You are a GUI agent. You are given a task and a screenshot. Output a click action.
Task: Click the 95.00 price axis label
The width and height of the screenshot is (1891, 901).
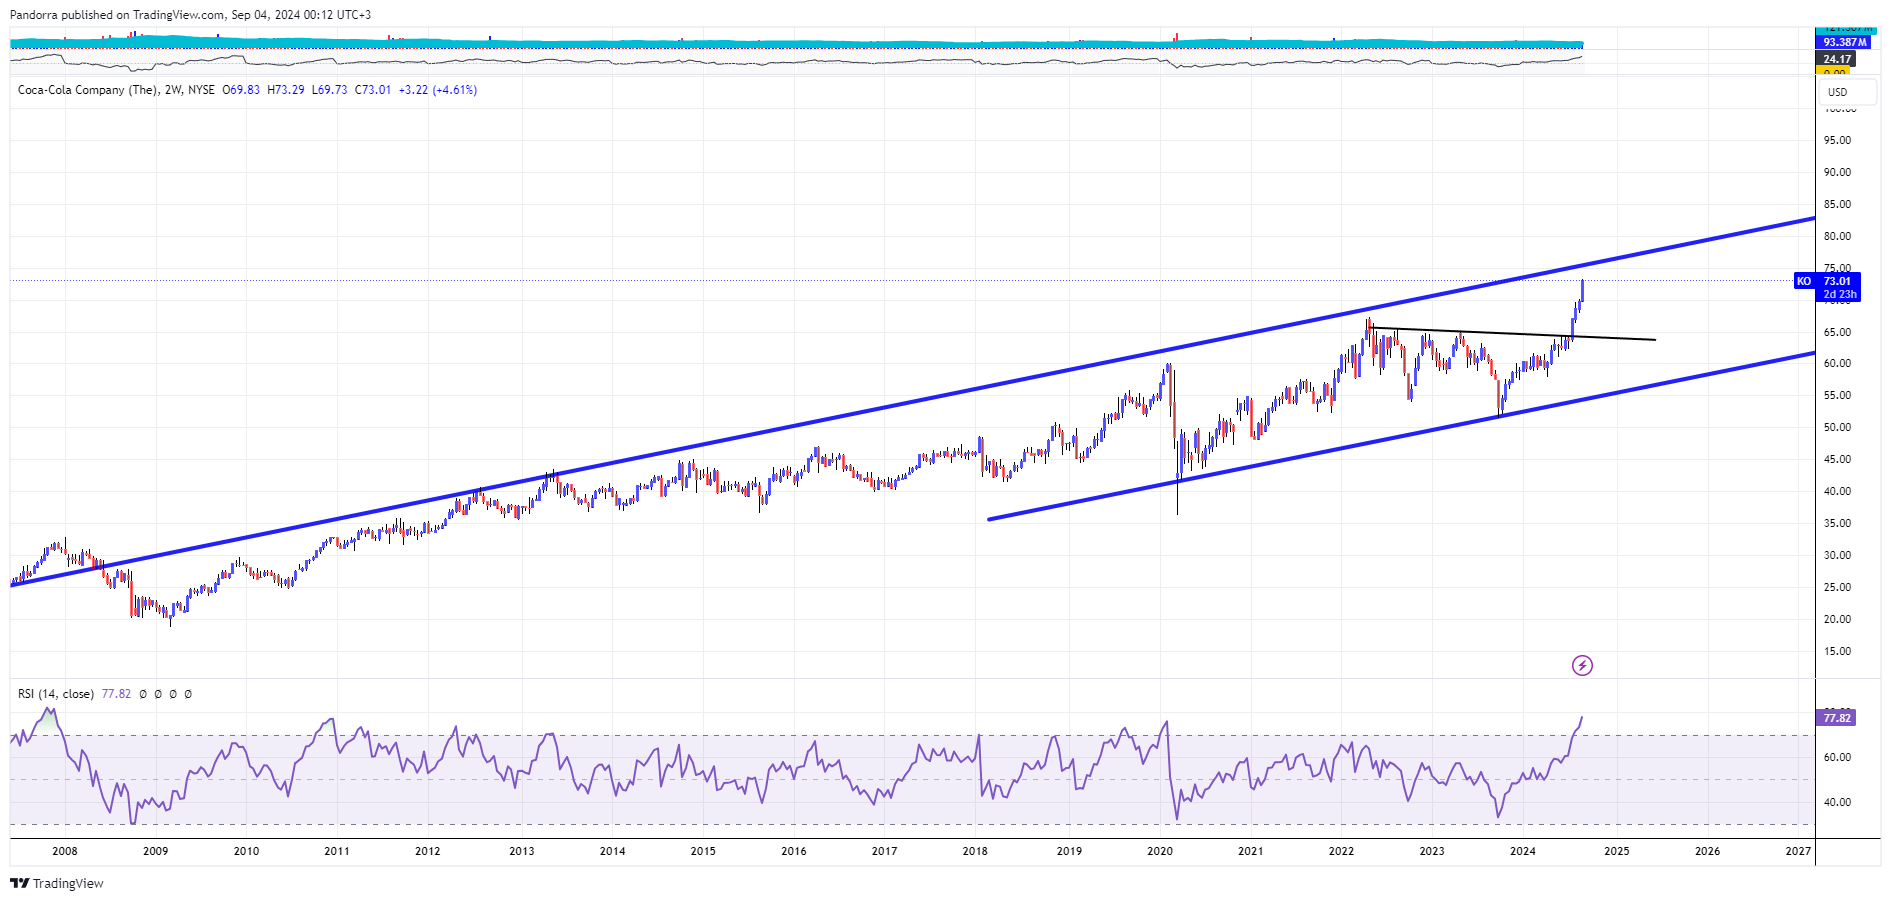(1837, 140)
